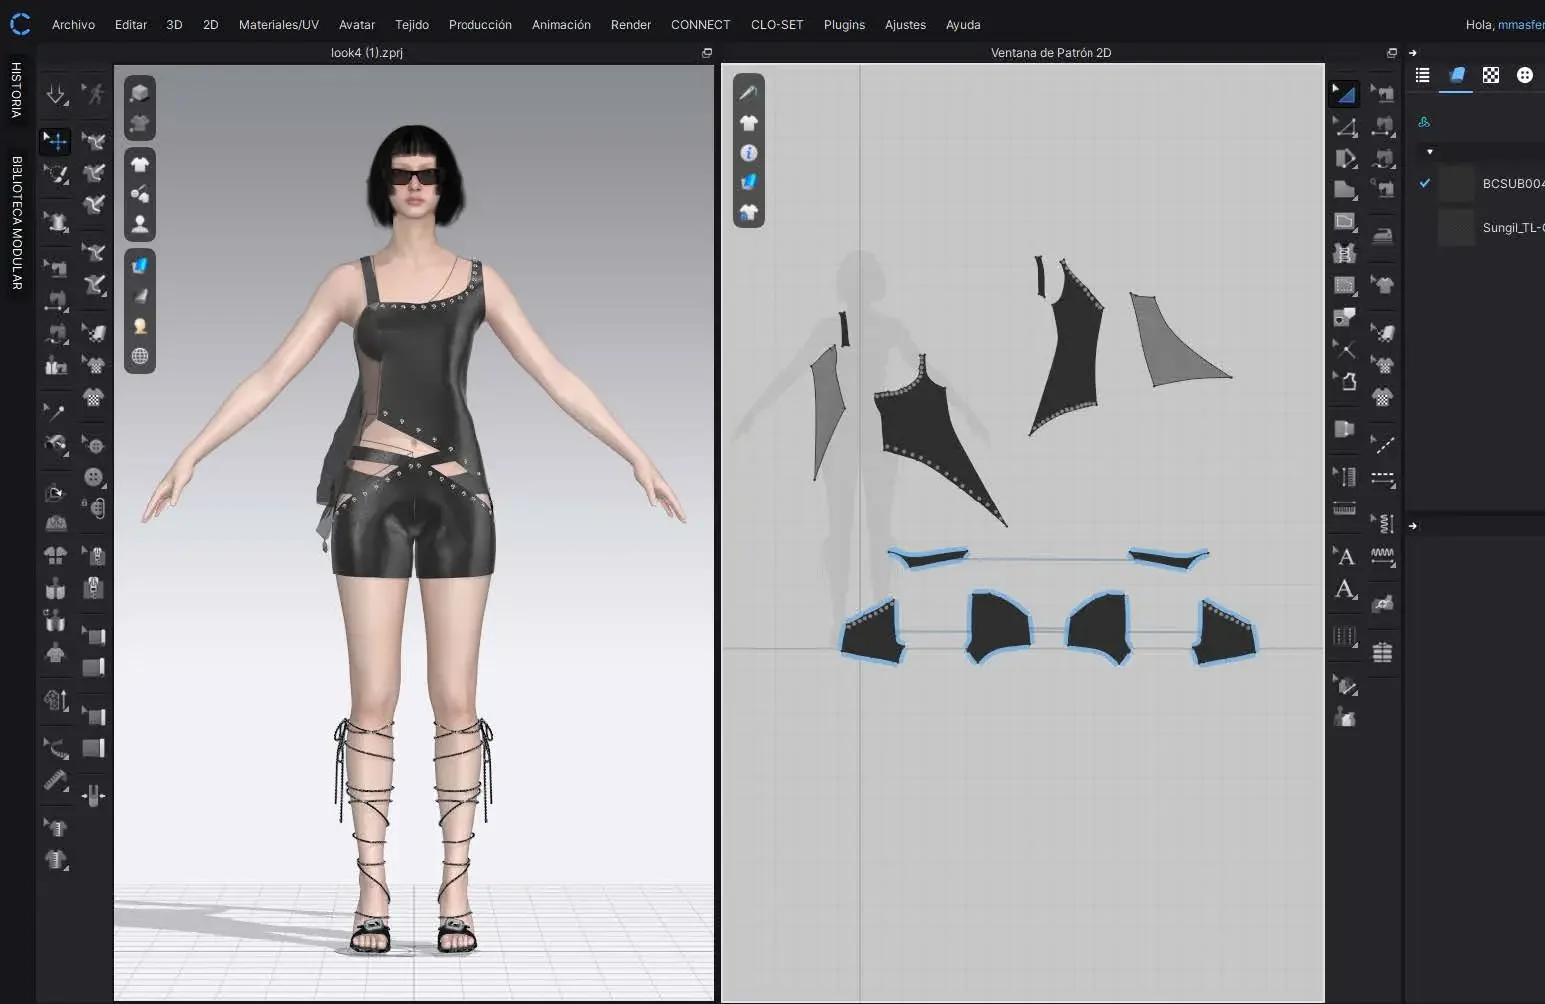
Task: Open the Render menu
Action: [631, 24]
